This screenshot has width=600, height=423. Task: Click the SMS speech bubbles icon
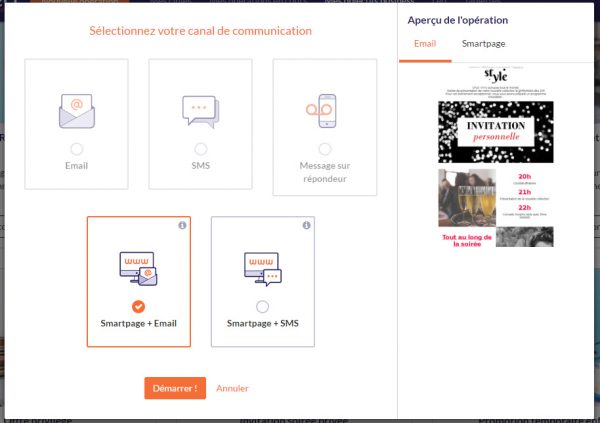pyautogui.click(x=201, y=111)
